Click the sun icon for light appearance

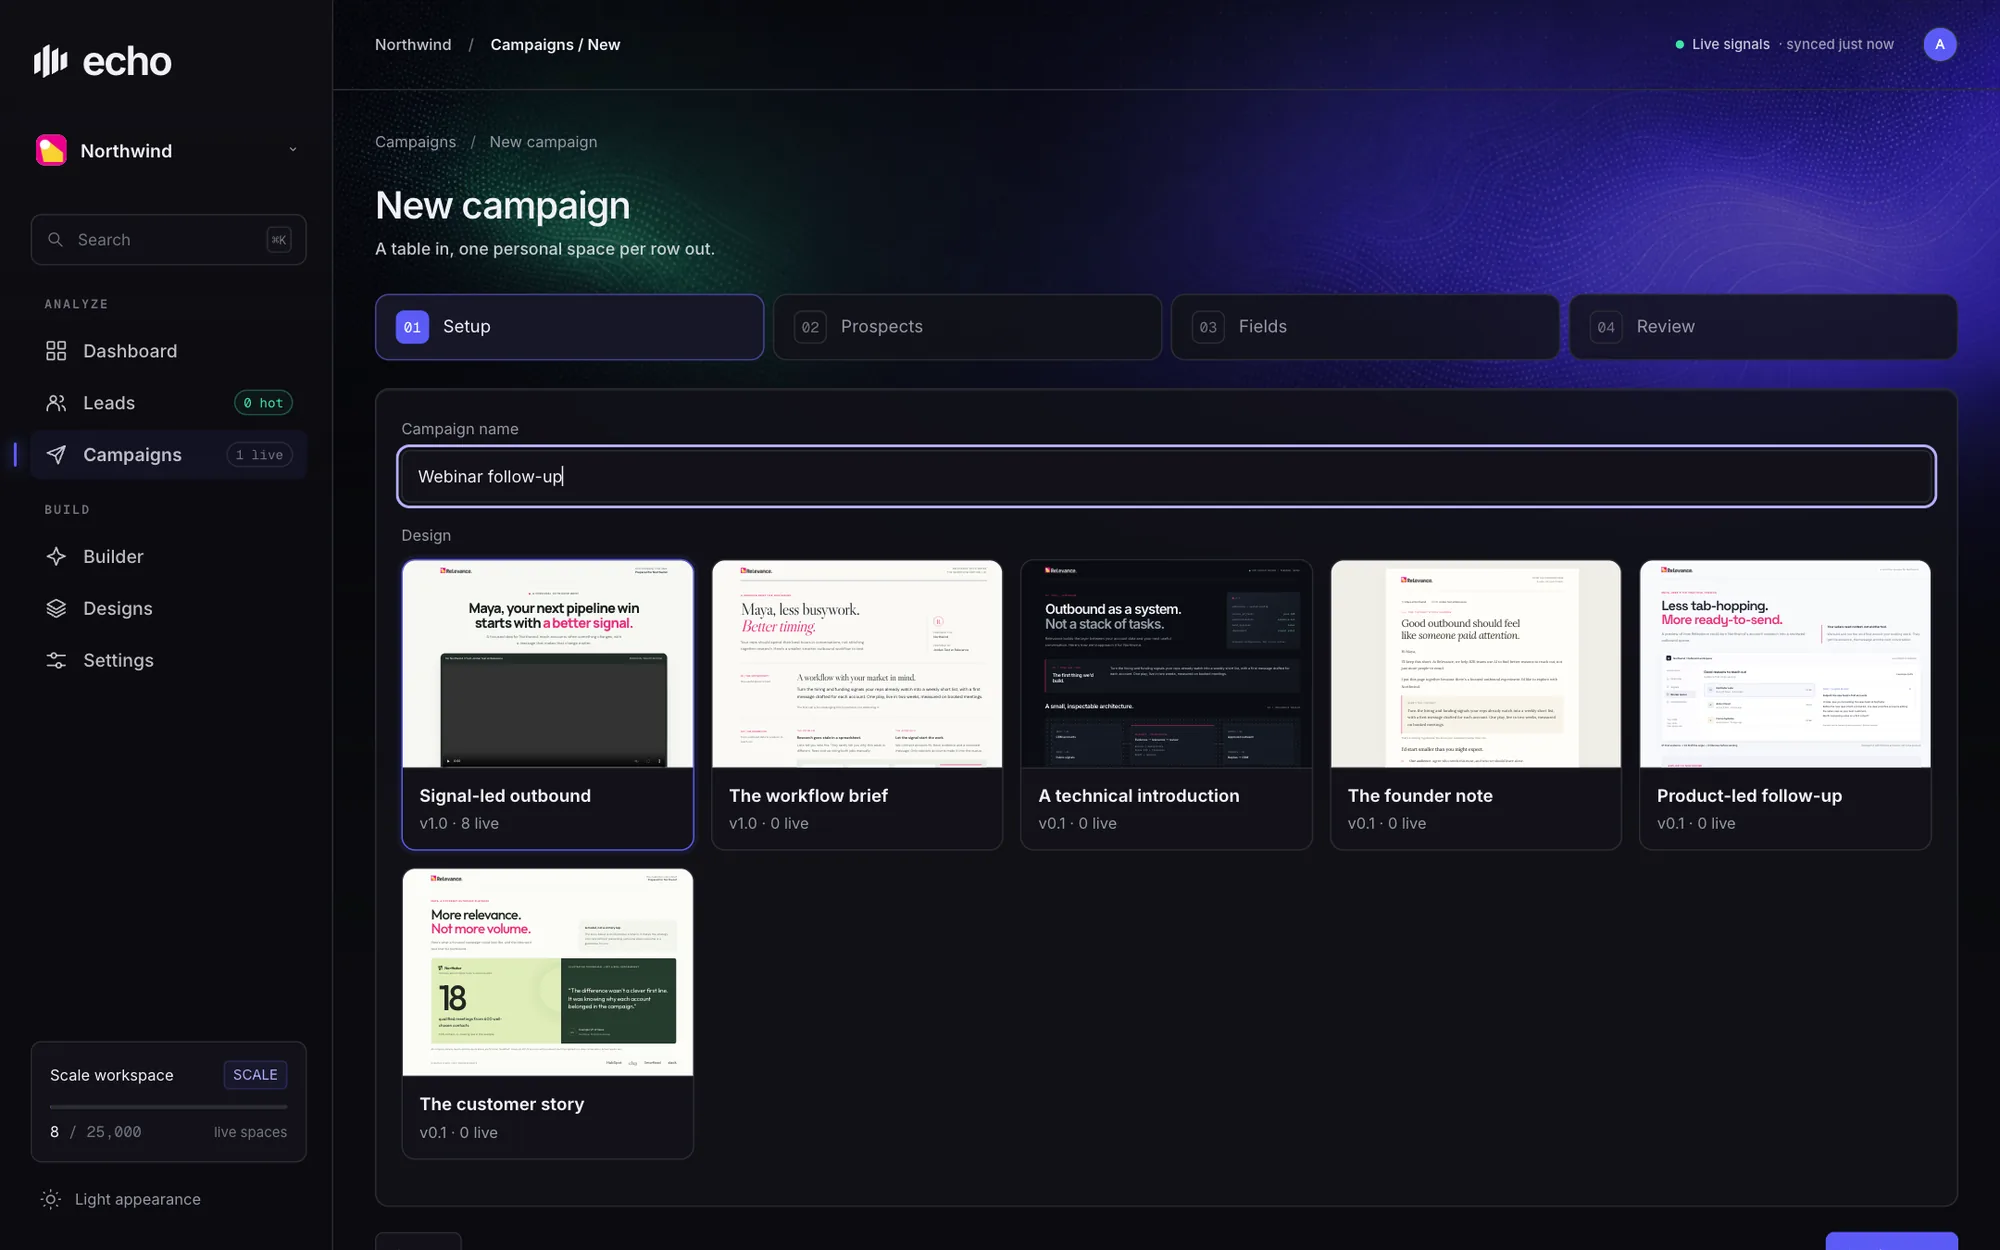click(x=51, y=1199)
